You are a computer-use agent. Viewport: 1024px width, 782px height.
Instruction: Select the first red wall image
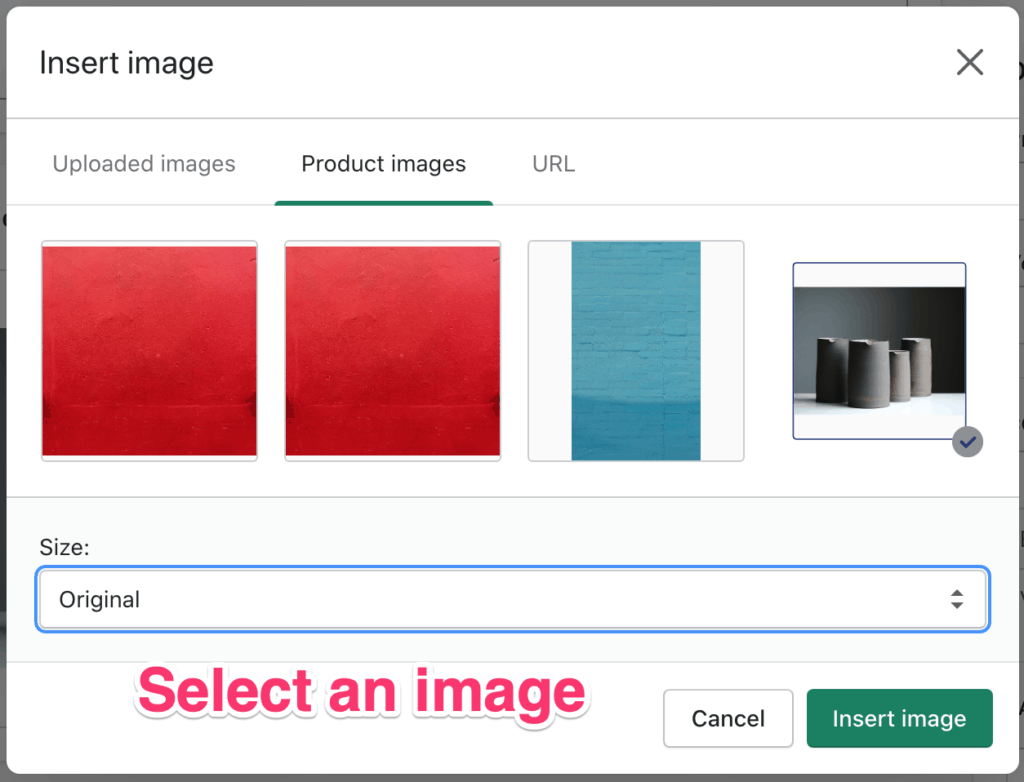pos(148,350)
